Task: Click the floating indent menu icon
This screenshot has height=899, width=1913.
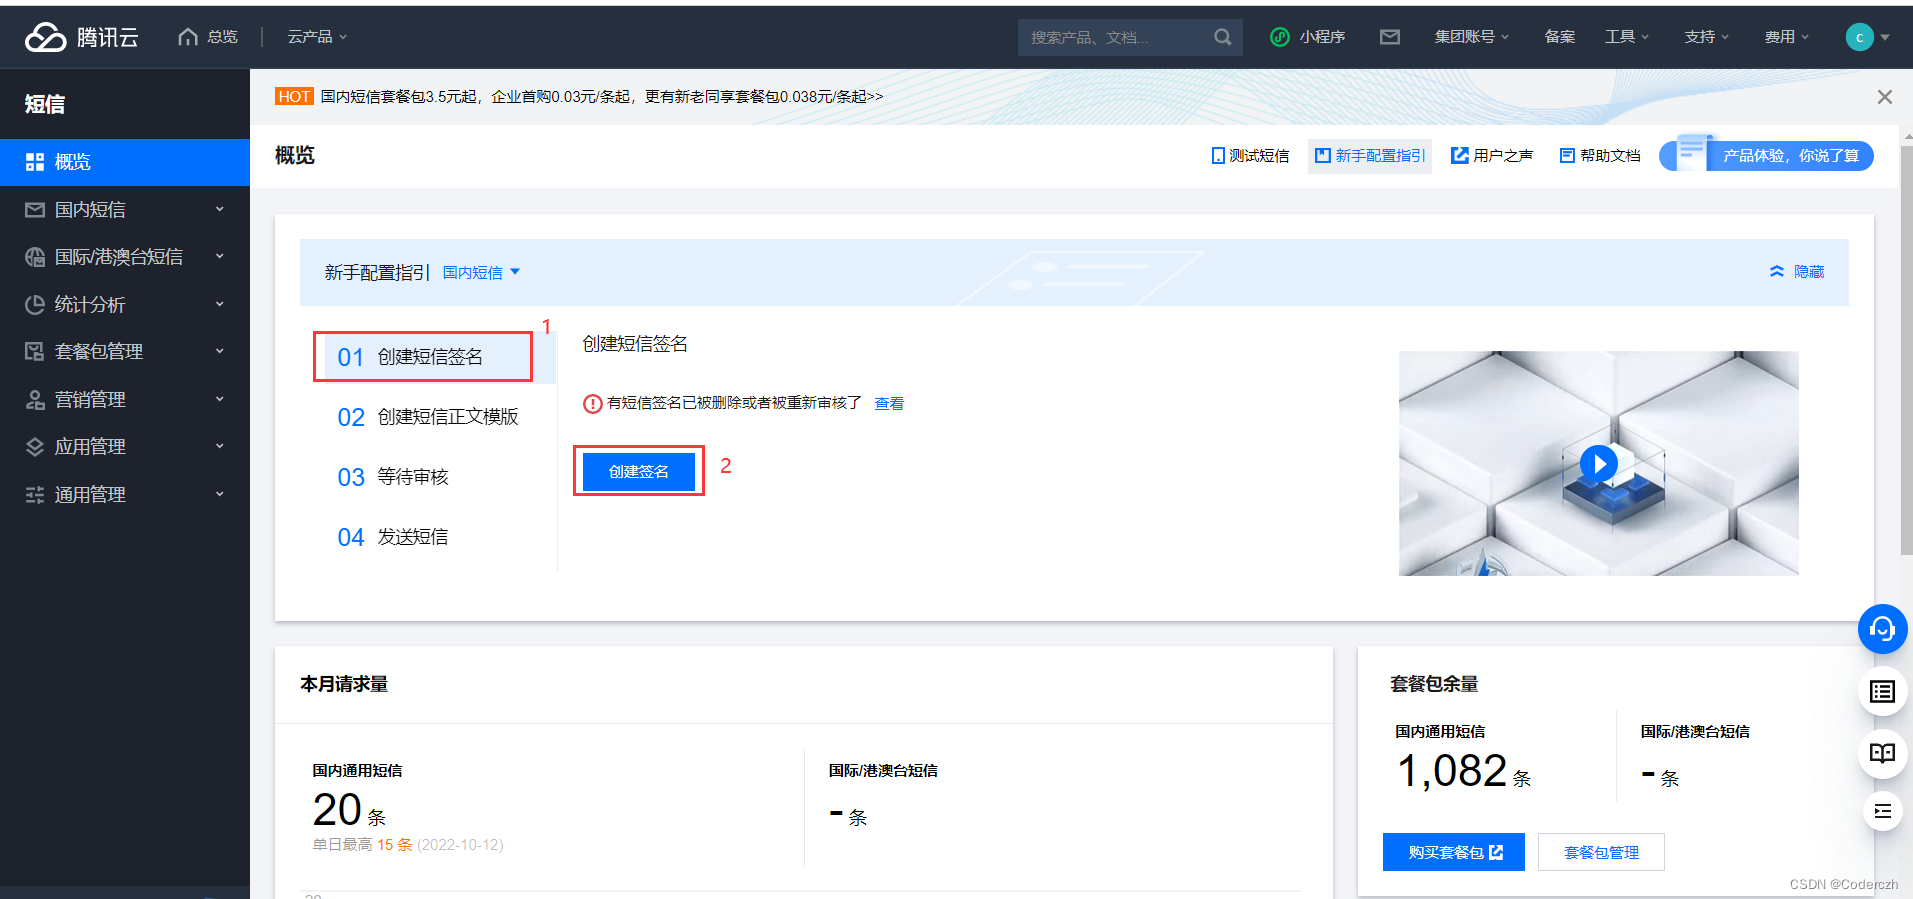Action: 1882,811
